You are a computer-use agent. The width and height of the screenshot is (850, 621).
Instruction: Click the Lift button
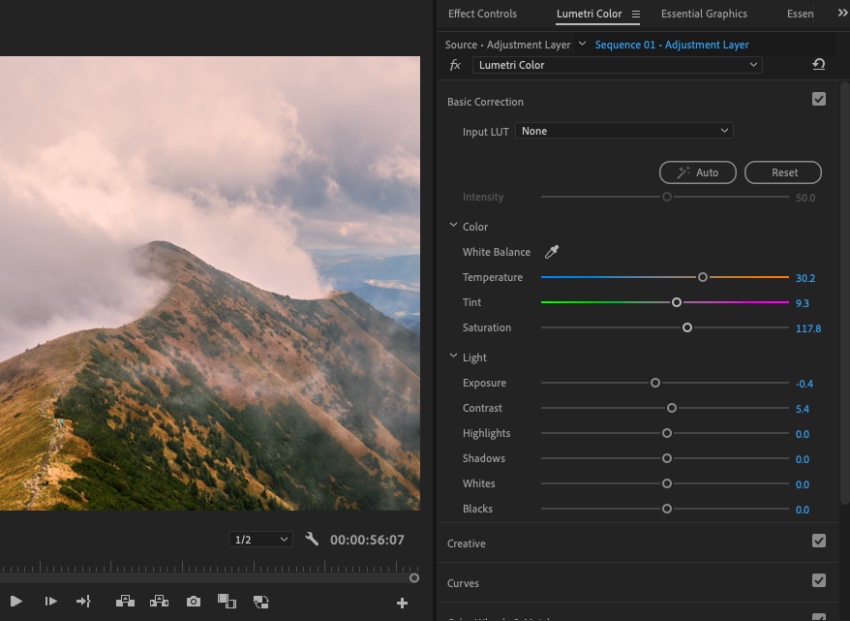tap(125, 601)
